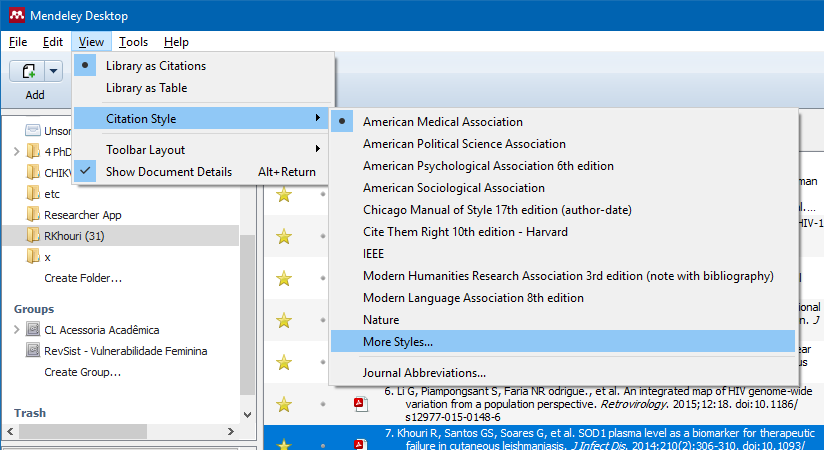Open the x folder
Image resolution: width=824 pixels, height=450 pixels.
47,257
